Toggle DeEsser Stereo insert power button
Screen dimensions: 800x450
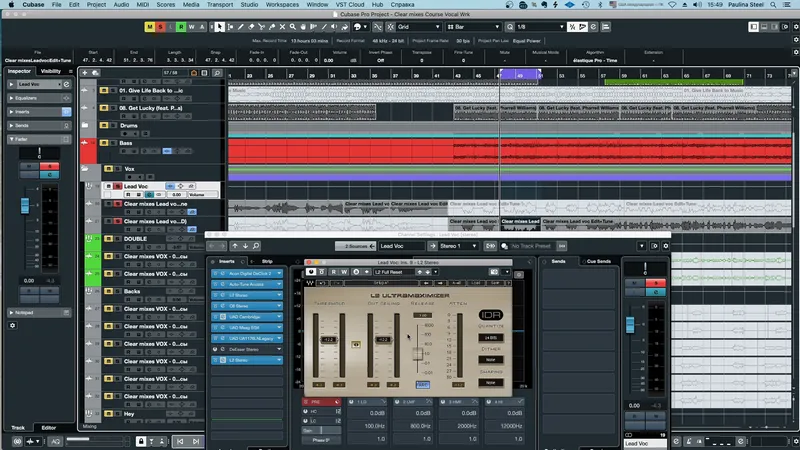click(215, 349)
